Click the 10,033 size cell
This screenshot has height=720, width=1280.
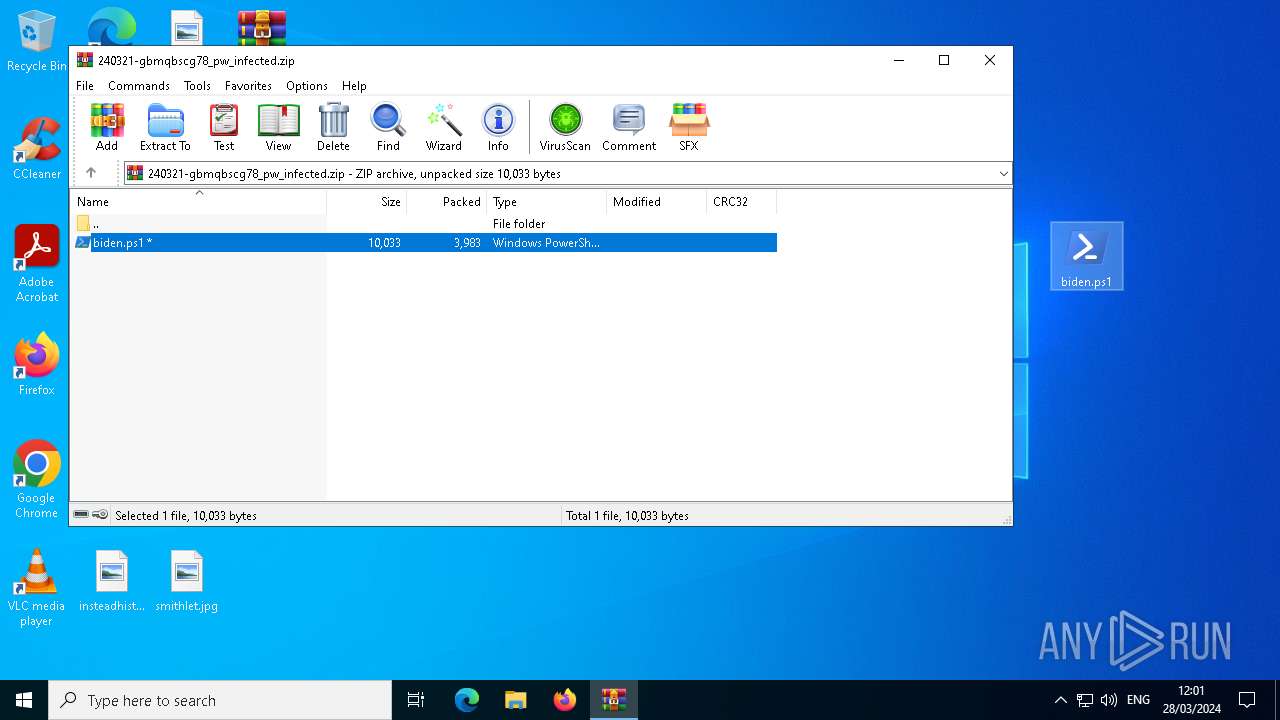[x=384, y=243]
